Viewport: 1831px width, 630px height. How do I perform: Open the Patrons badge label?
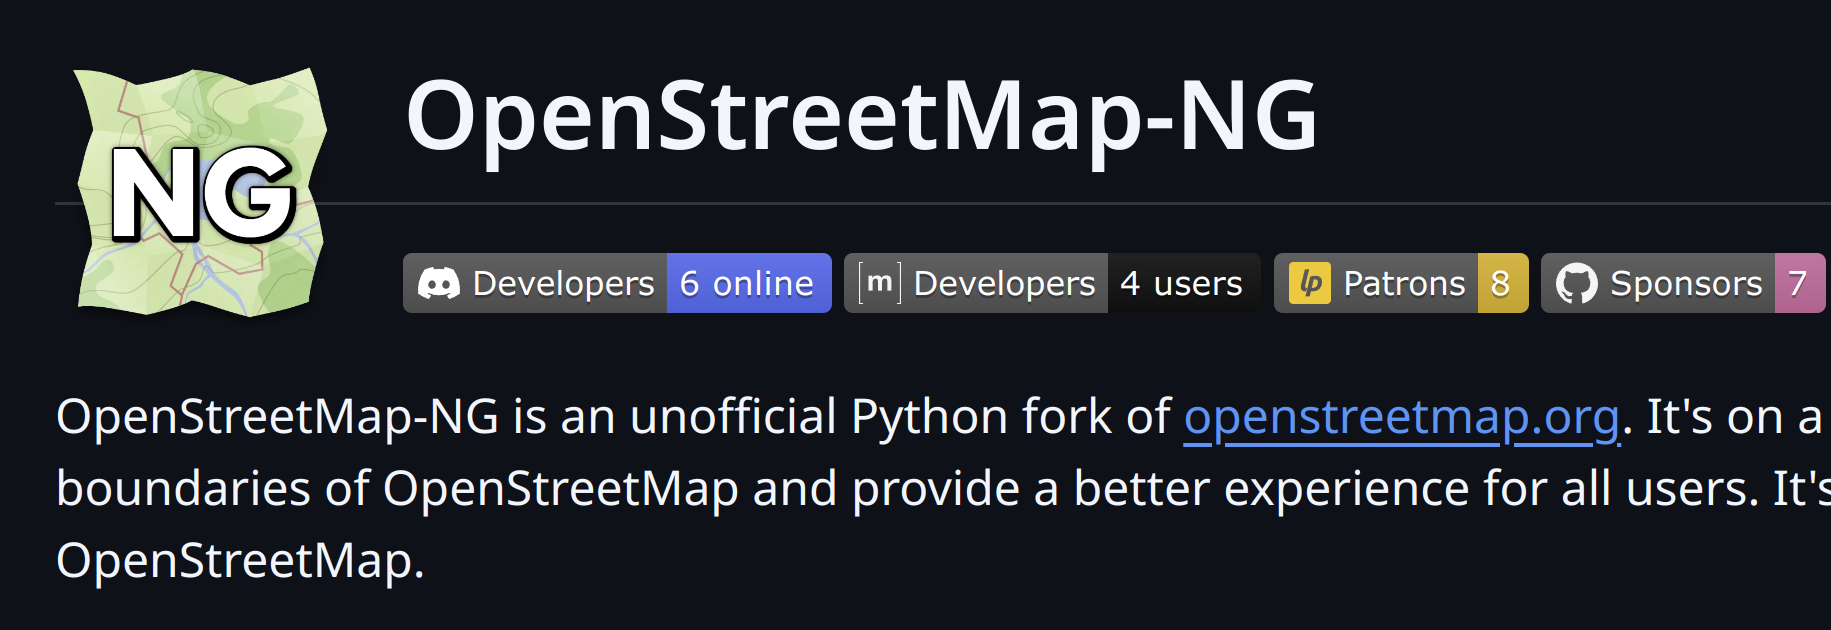pyautogui.click(x=1403, y=284)
